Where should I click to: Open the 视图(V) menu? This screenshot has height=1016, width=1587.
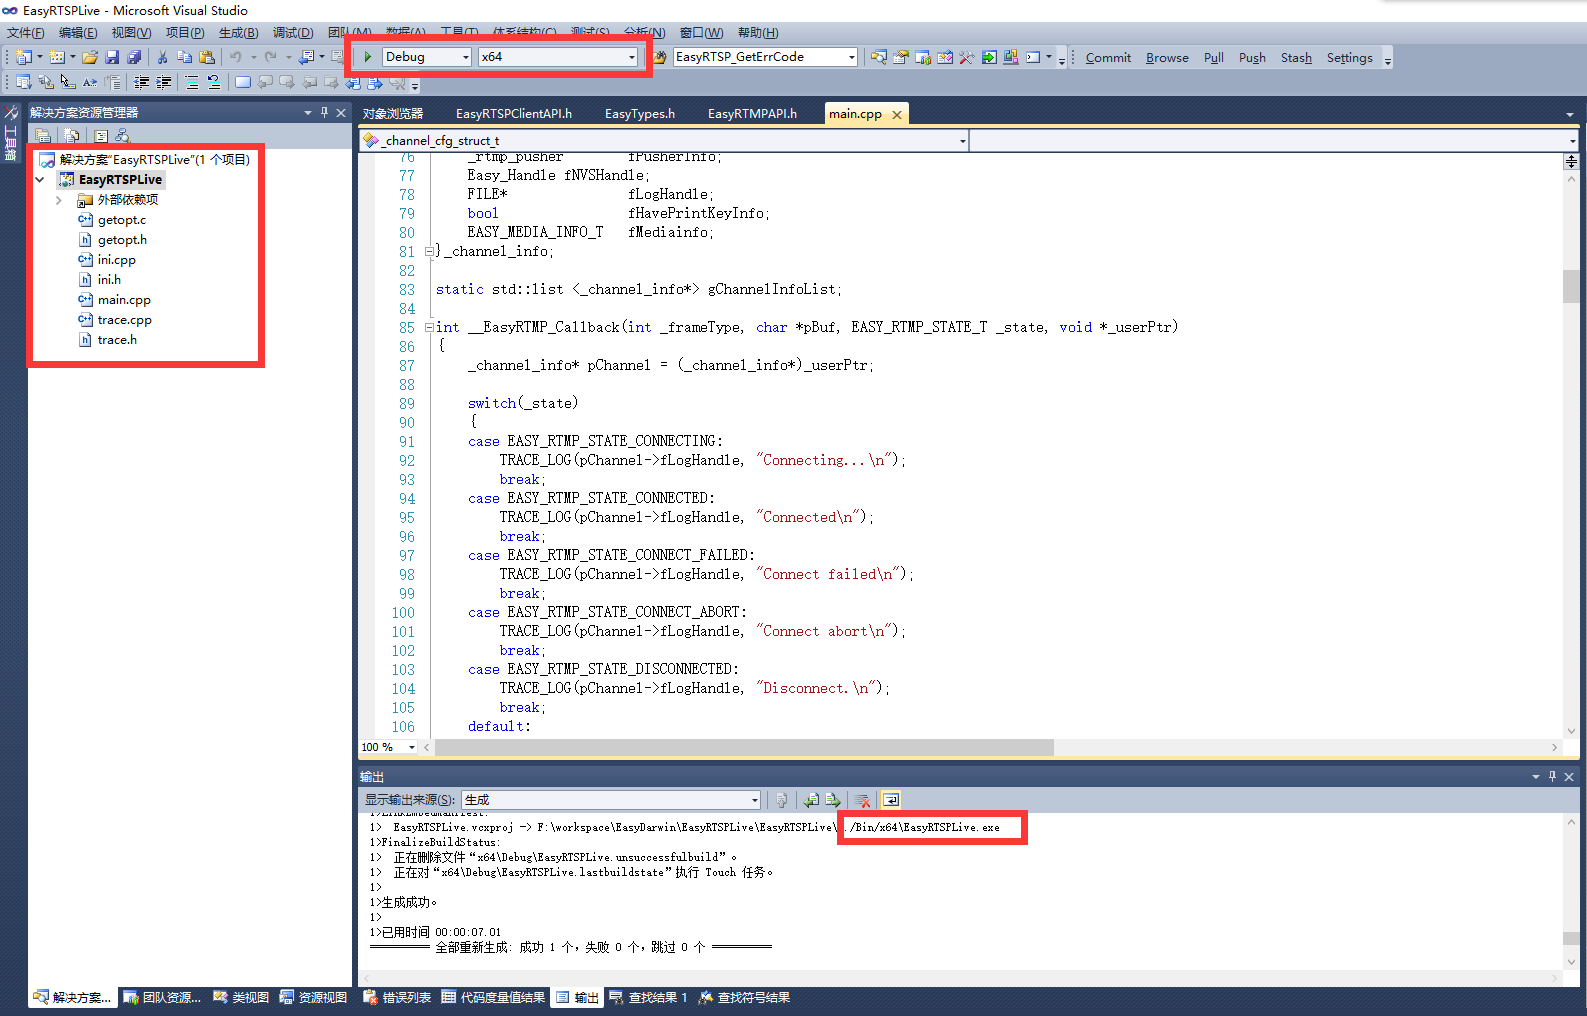tap(131, 33)
